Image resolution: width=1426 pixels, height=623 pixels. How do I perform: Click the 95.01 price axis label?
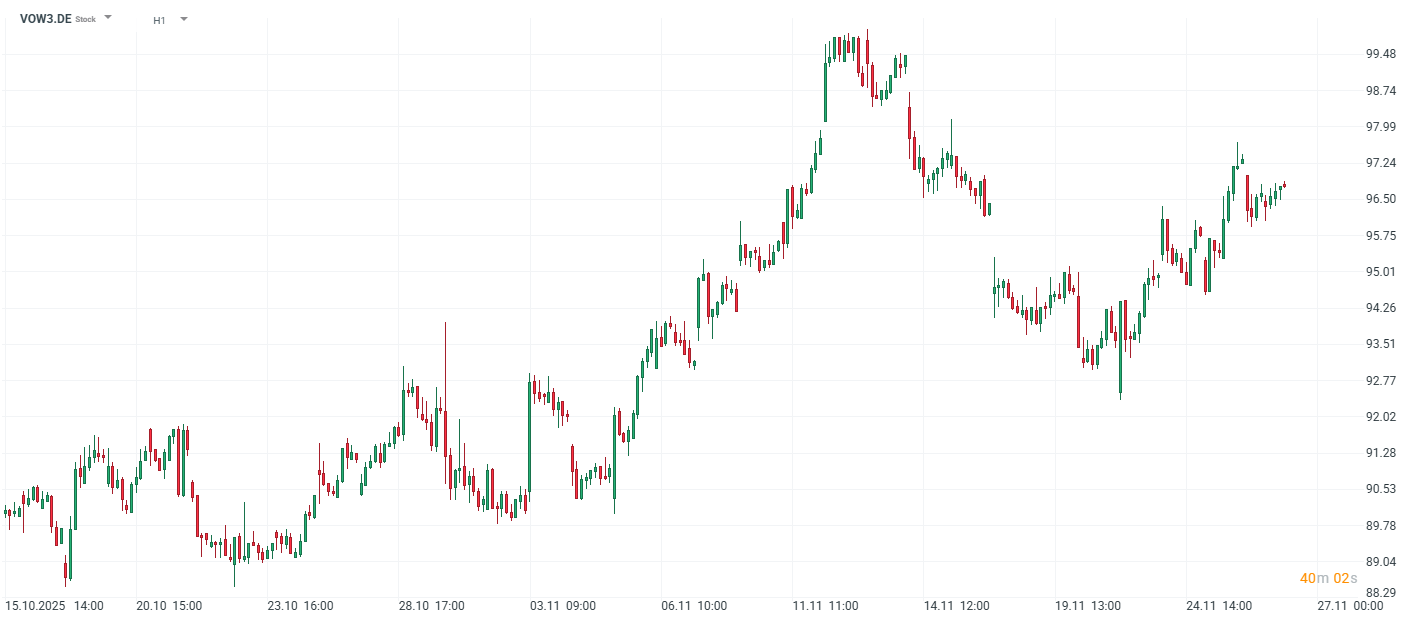(1380, 272)
